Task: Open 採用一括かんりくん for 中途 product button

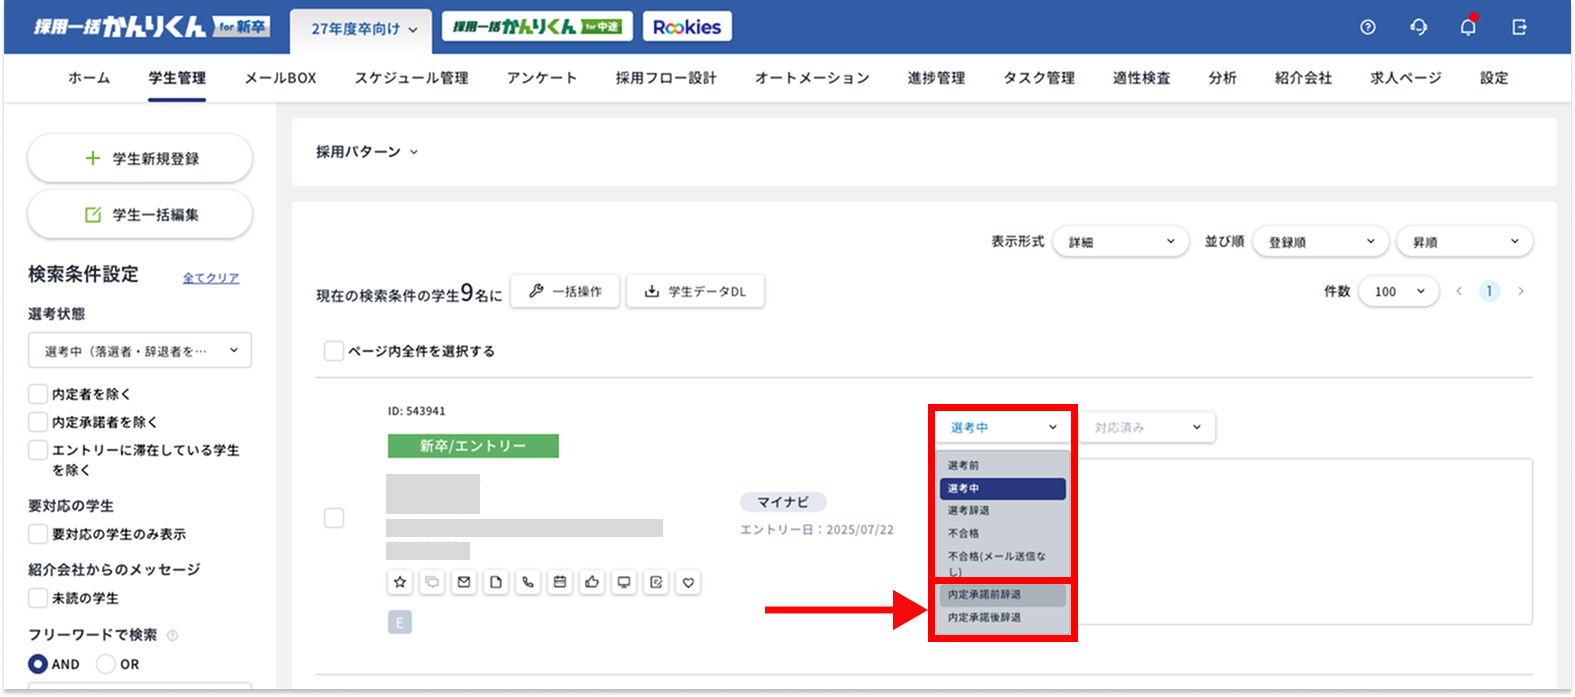Action: pos(537,27)
